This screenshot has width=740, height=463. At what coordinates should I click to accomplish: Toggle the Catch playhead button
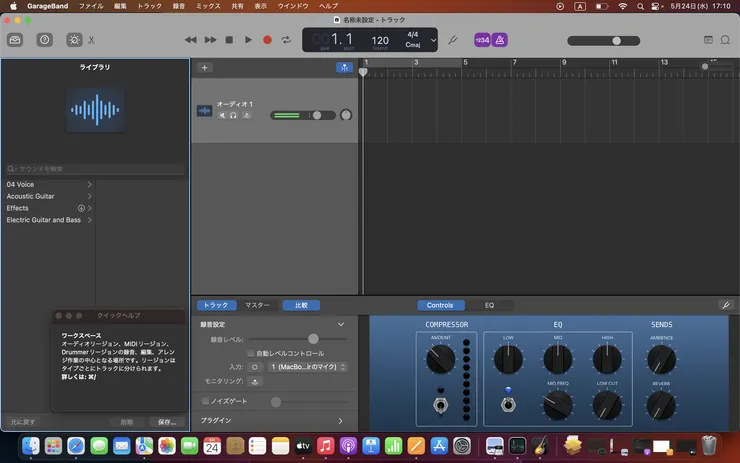click(345, 67)
